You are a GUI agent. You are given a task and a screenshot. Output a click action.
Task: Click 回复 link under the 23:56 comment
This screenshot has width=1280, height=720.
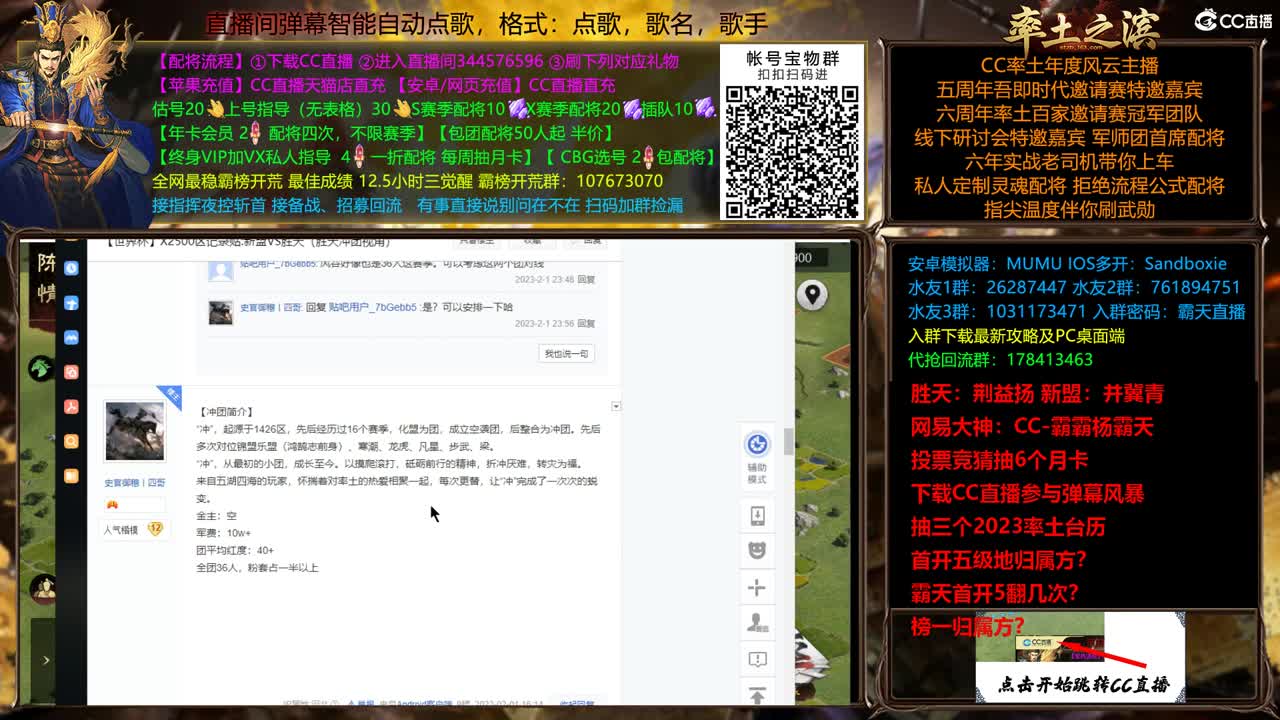[586, 323]
